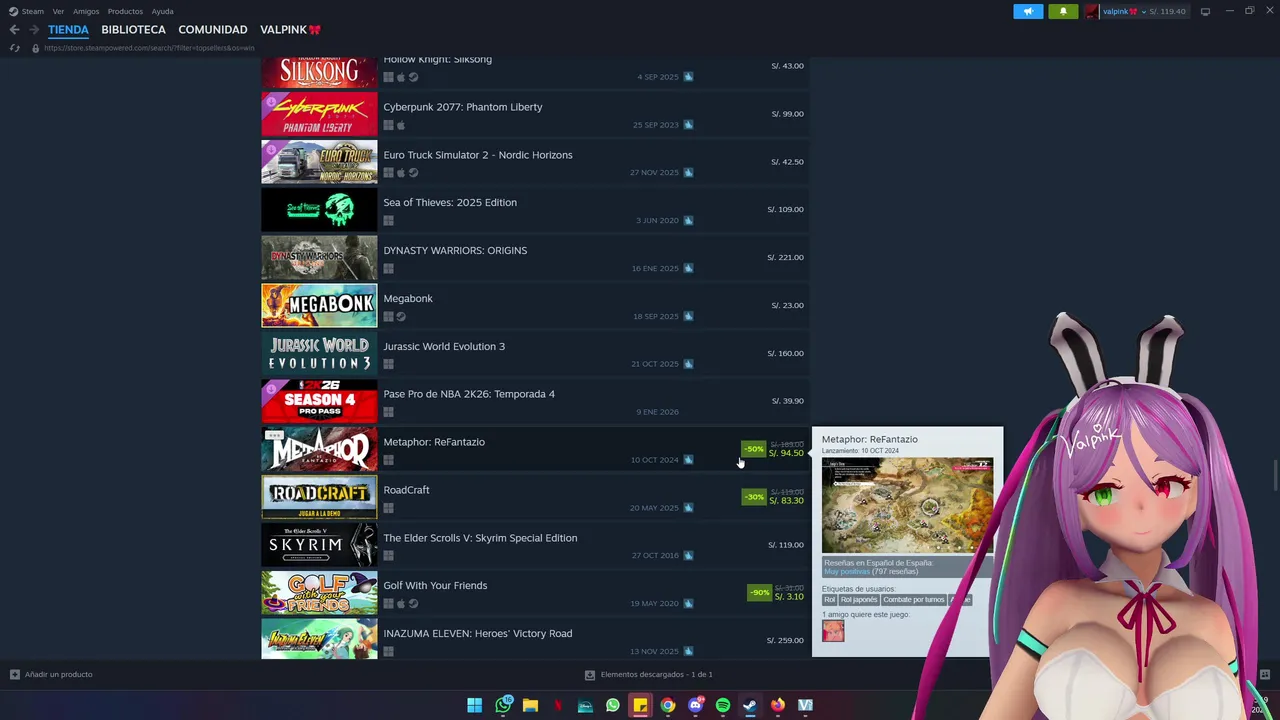Click the friend avatar wishing Metaphor

833,631
